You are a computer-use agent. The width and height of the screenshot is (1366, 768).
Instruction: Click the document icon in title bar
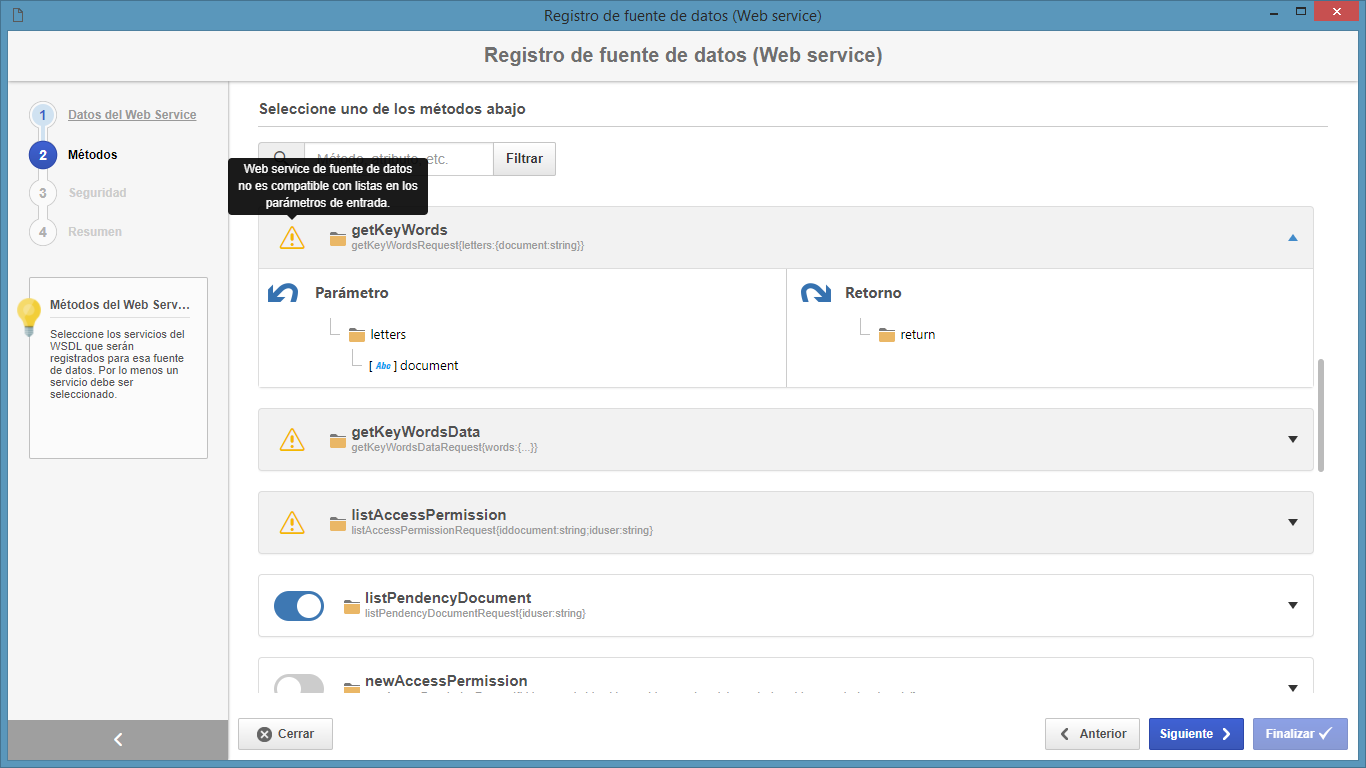[19, 15]
